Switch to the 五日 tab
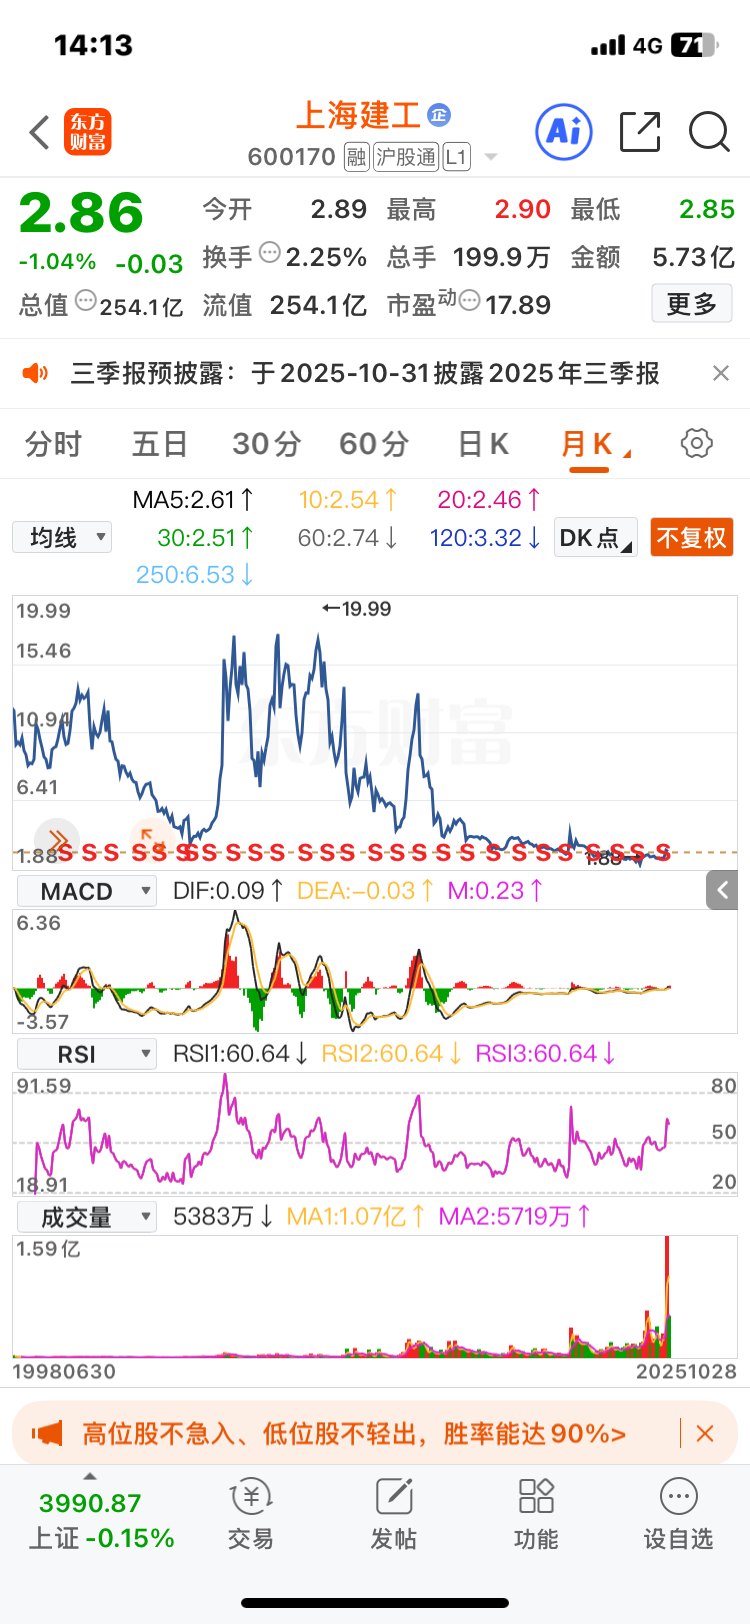This screenshot has width=750, height=1624. coord(160,443)
